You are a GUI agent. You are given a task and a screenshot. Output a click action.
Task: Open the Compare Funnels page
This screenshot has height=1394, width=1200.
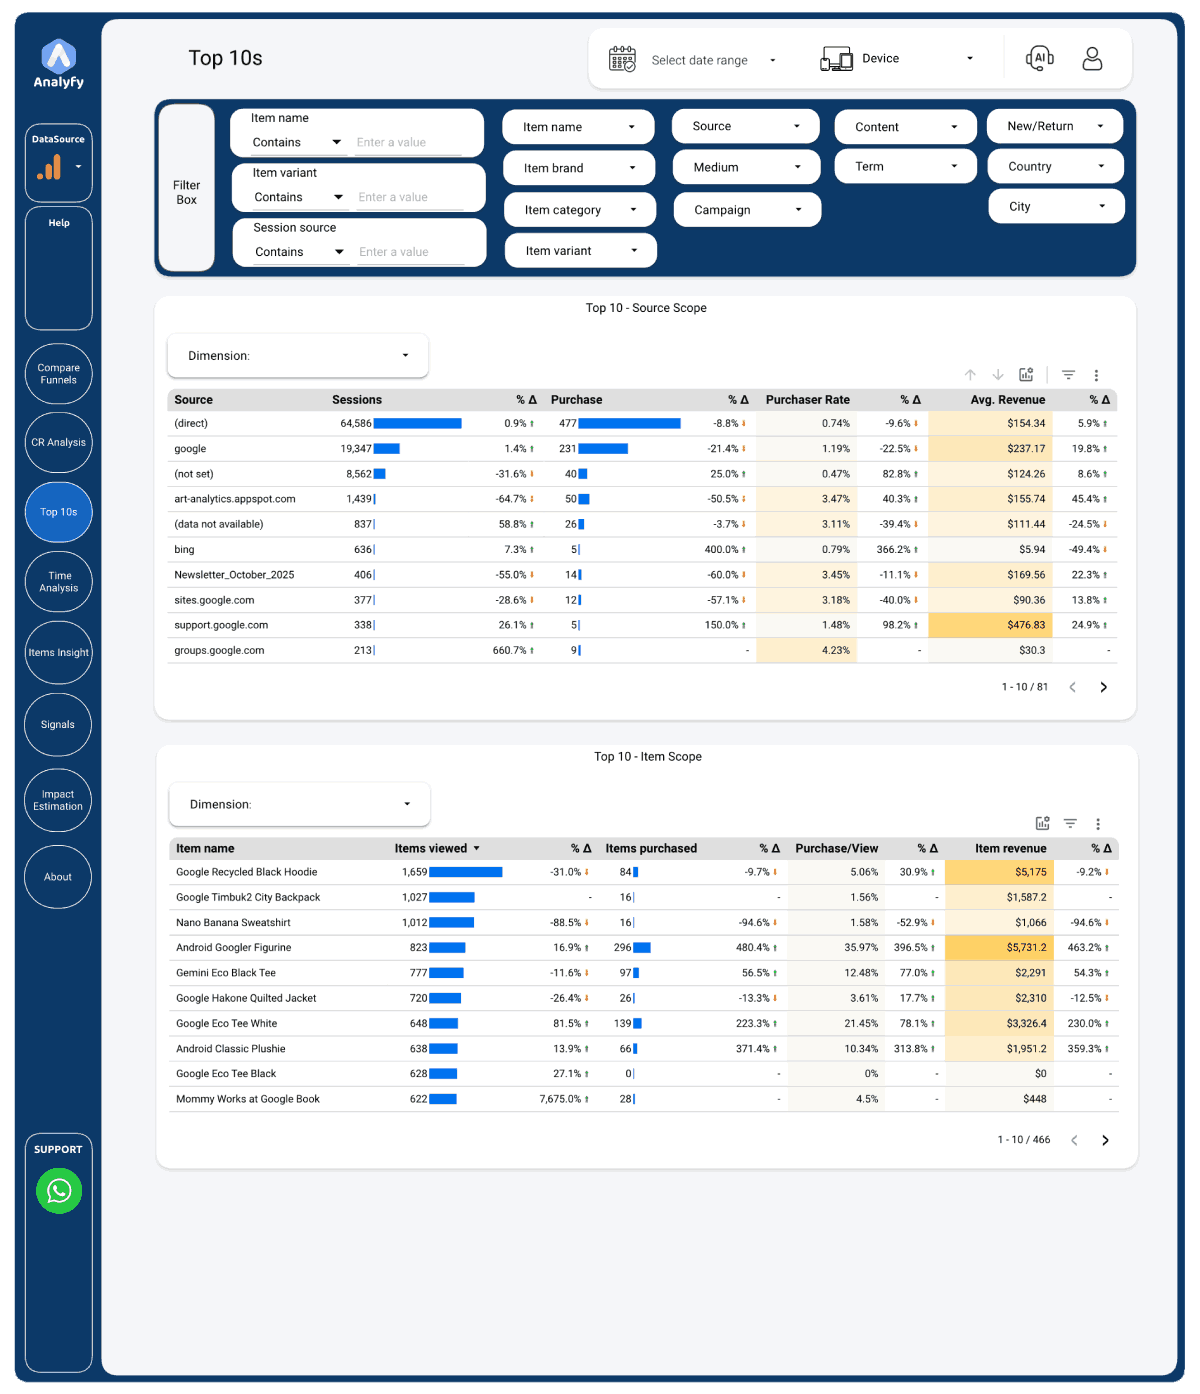[59, 374]
